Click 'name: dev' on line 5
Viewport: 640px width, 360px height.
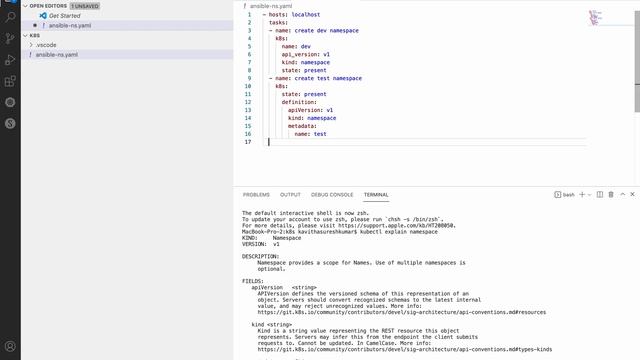click(296, 47)
